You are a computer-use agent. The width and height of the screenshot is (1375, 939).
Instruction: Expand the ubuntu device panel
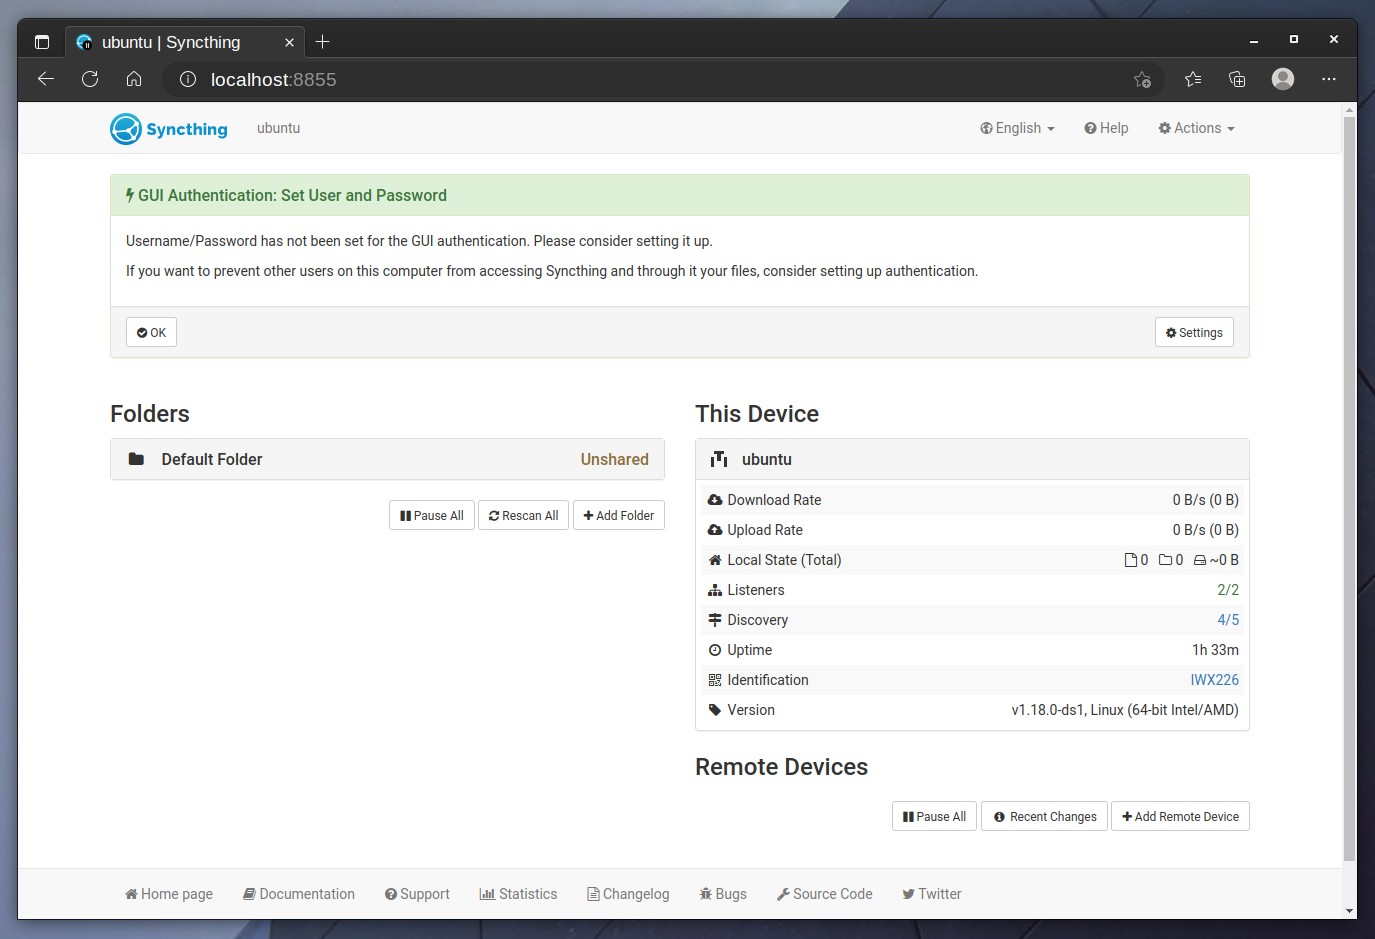972,459
